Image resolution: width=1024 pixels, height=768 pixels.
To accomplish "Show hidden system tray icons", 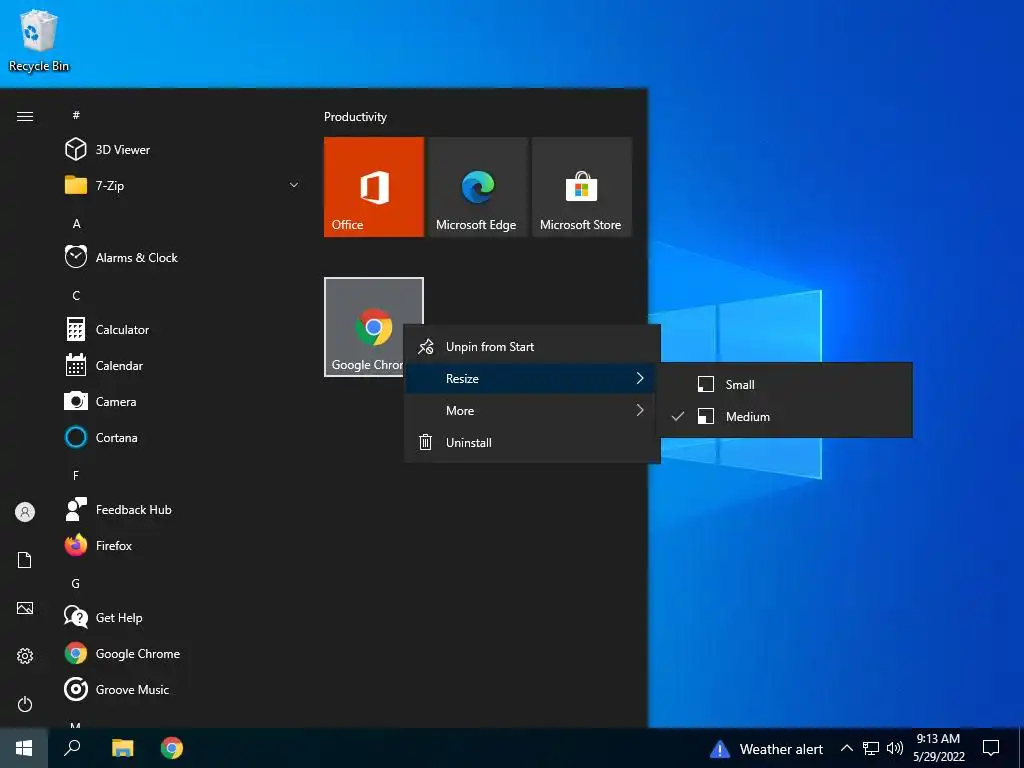I will pos(846,748).
